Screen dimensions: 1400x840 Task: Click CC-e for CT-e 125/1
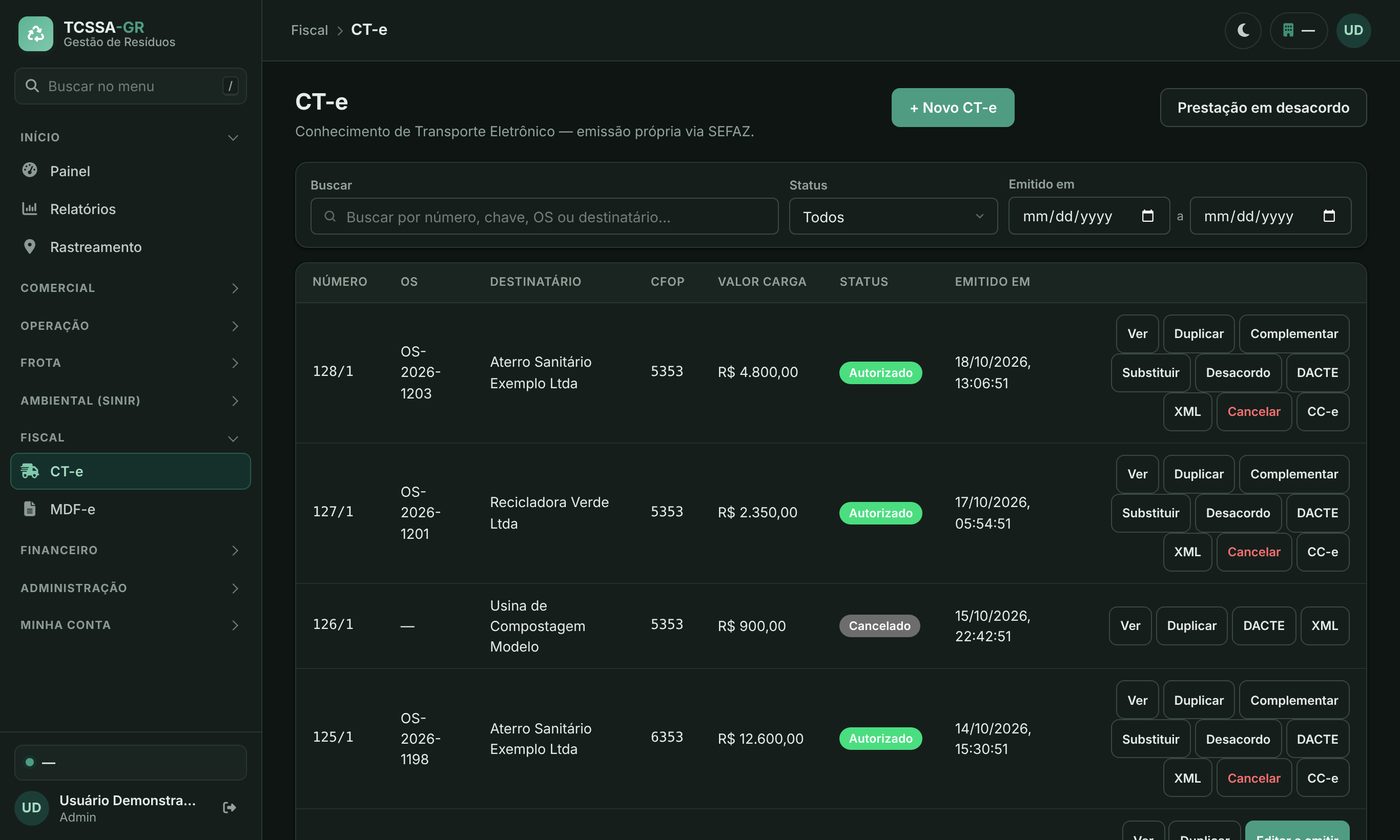tap(1323, 778)
